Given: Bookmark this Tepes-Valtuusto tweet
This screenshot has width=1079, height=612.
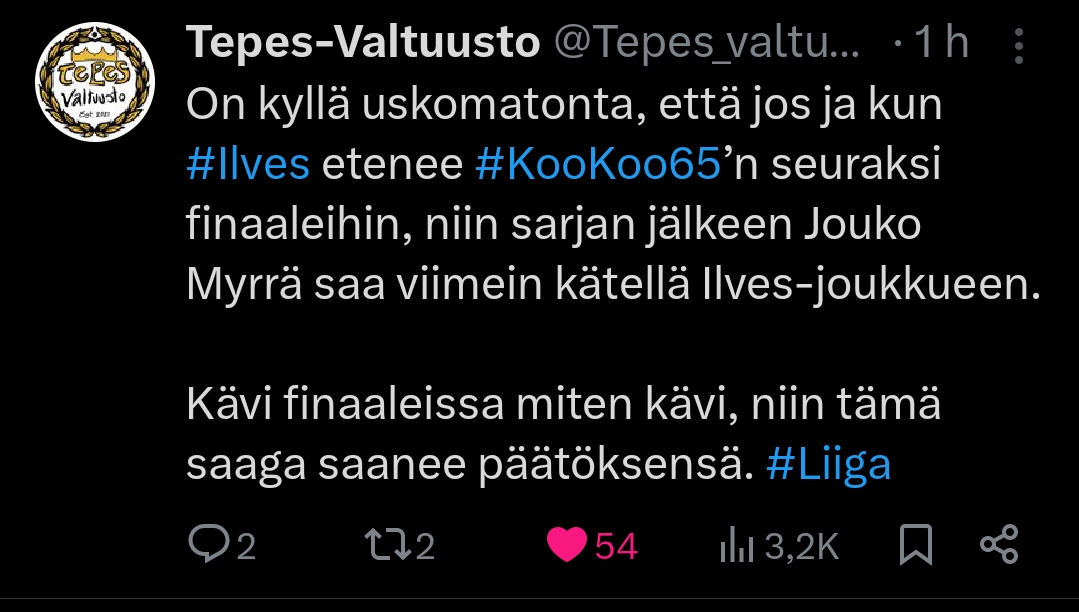Looking at the screenshot, I should (915, 545).
